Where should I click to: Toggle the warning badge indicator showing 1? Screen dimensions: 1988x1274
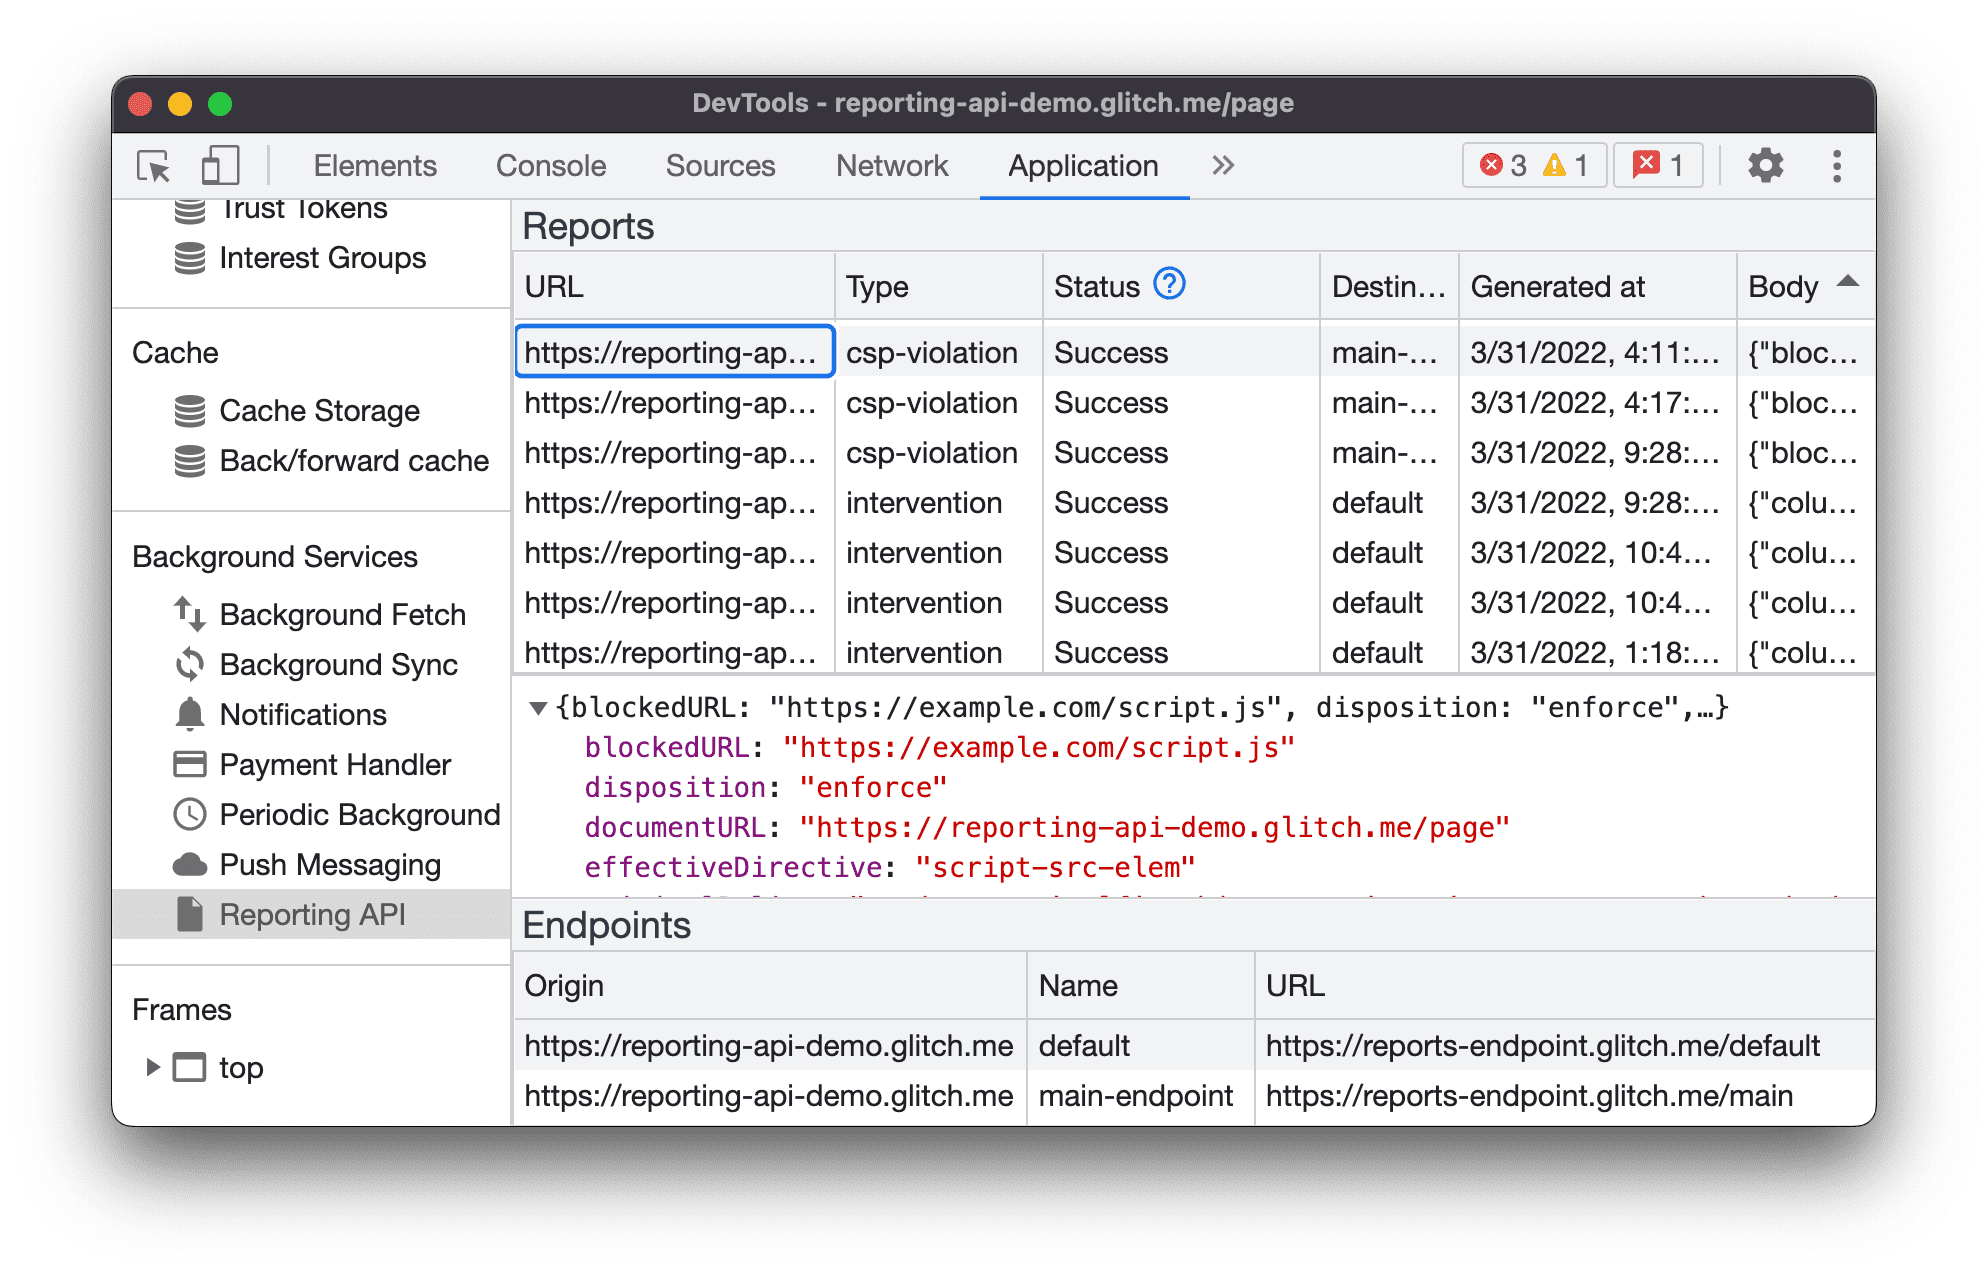pos(1563,164)
